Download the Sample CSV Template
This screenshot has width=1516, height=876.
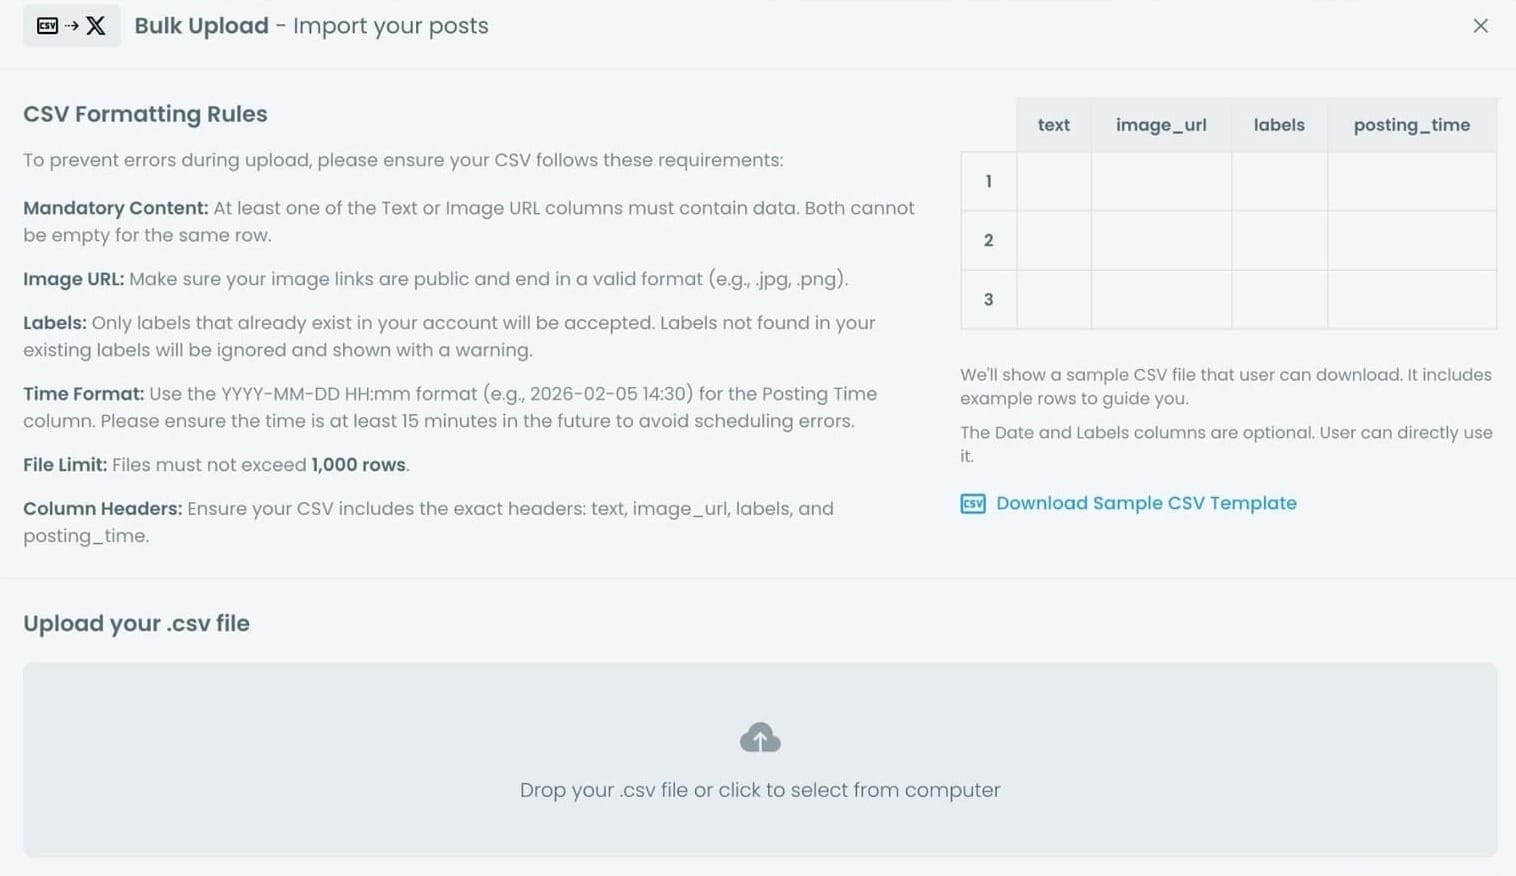point(1144,503)
